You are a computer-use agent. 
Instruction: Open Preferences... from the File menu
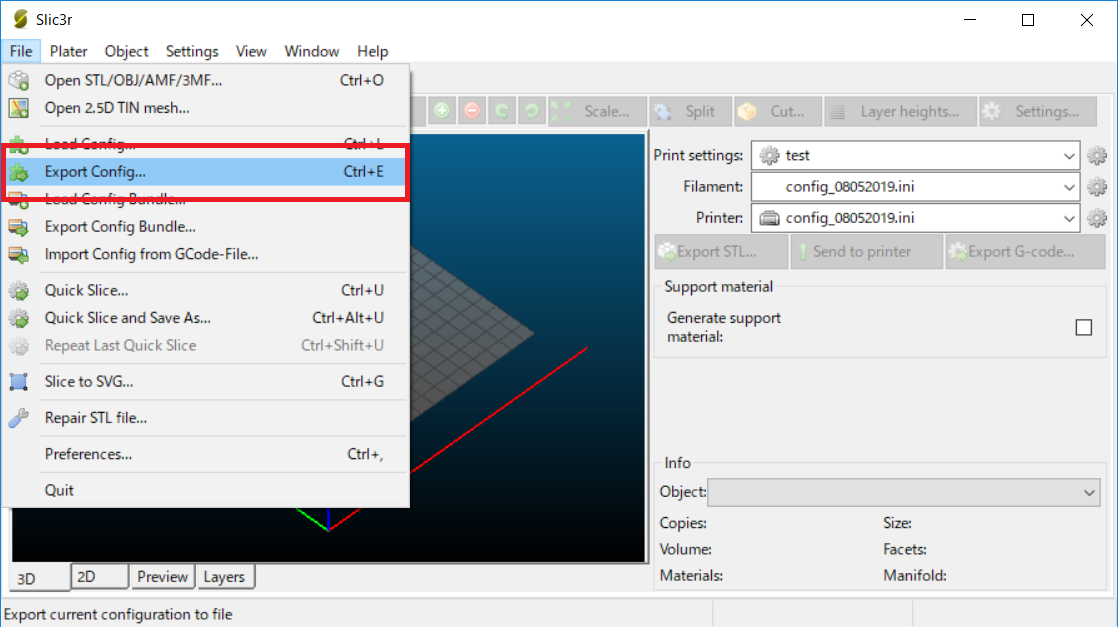[205, 454]
